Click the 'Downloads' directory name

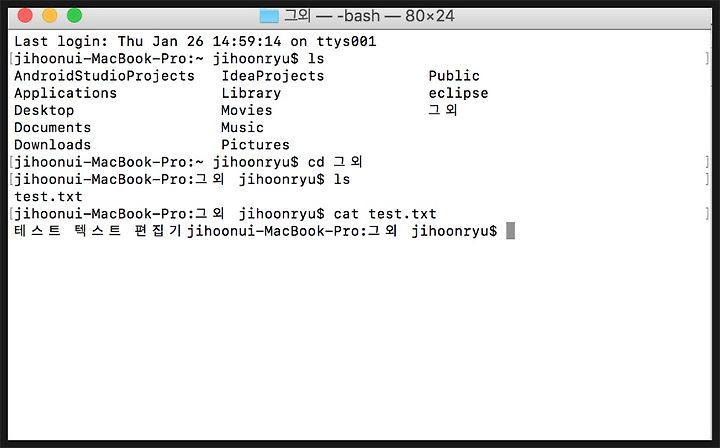tap(52, 145)
